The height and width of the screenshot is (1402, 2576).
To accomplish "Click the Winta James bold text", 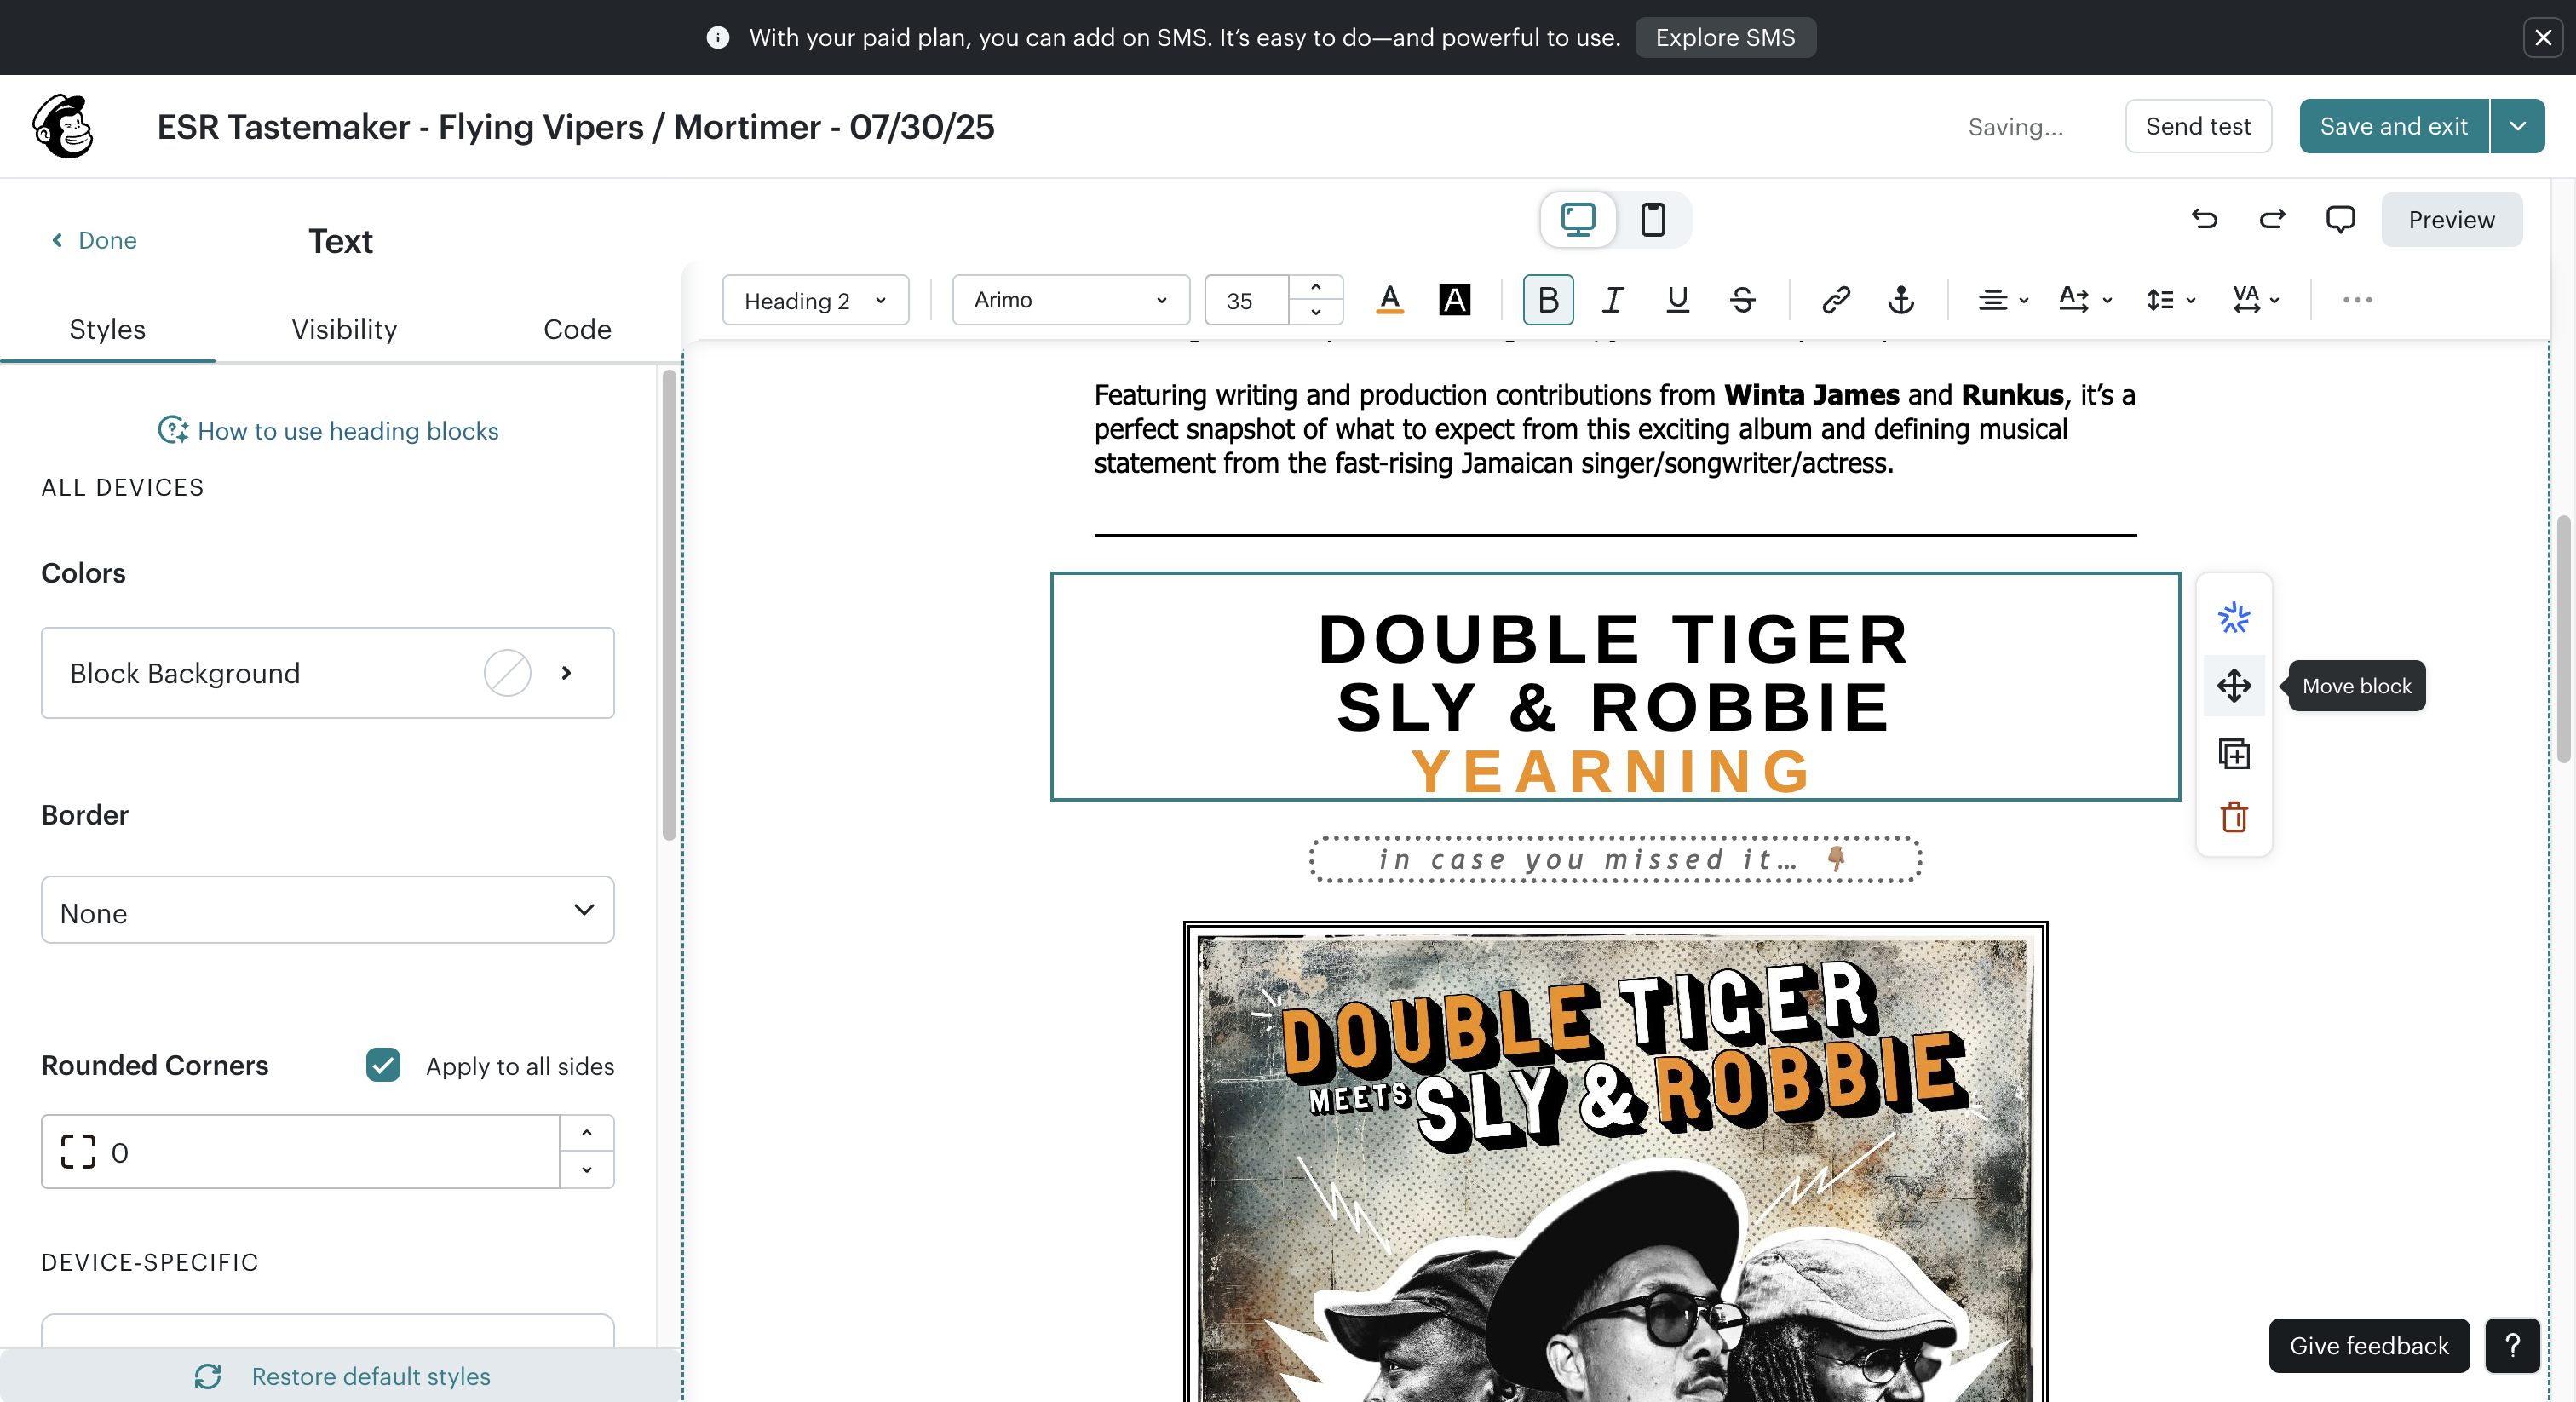I will coord(1812,395).
